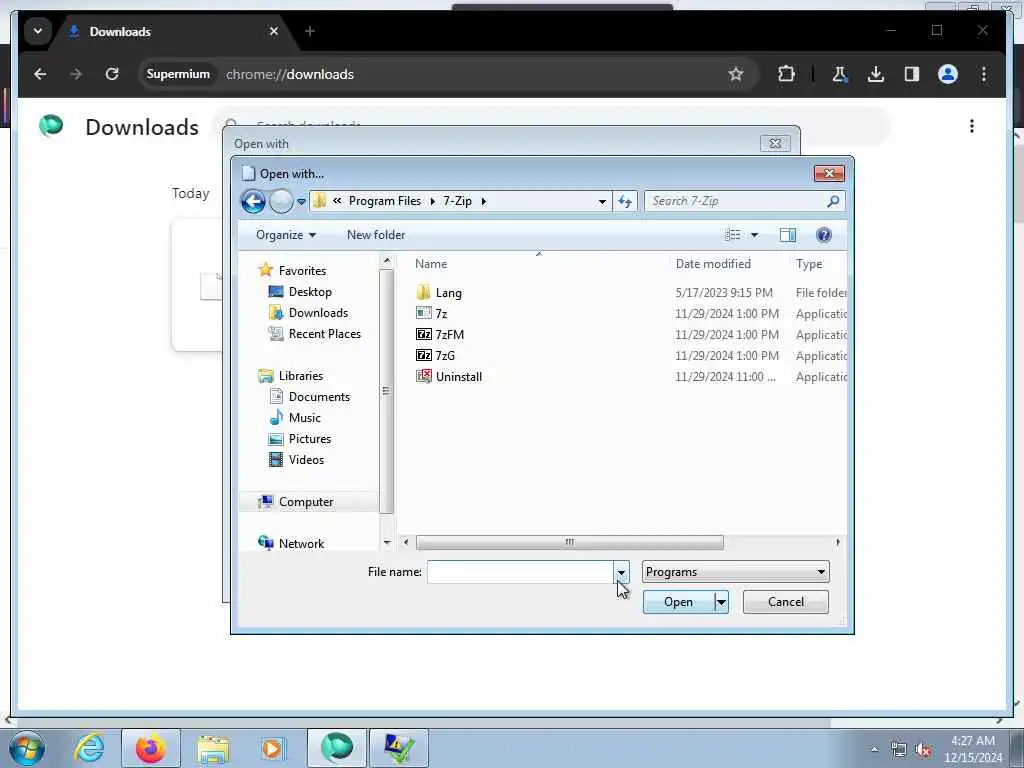Open Videos library
This screenshot has width=1024, height=768.
[306, 460]
